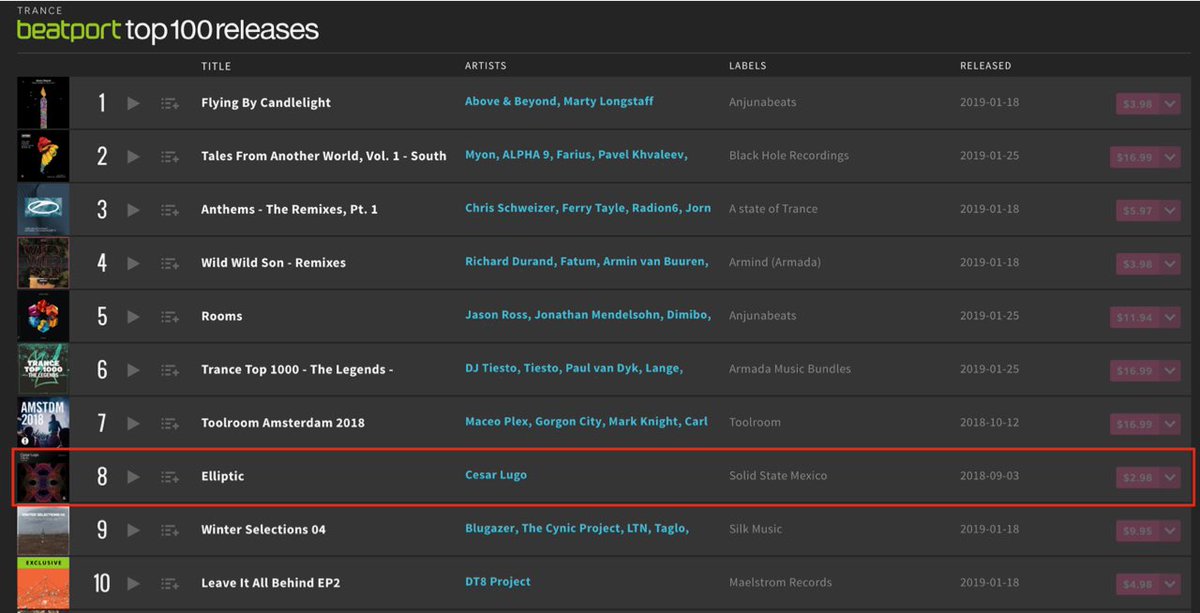1200x613 pixels.
Task: Add Rooms to the queue
Action: [x=170, y=316]
